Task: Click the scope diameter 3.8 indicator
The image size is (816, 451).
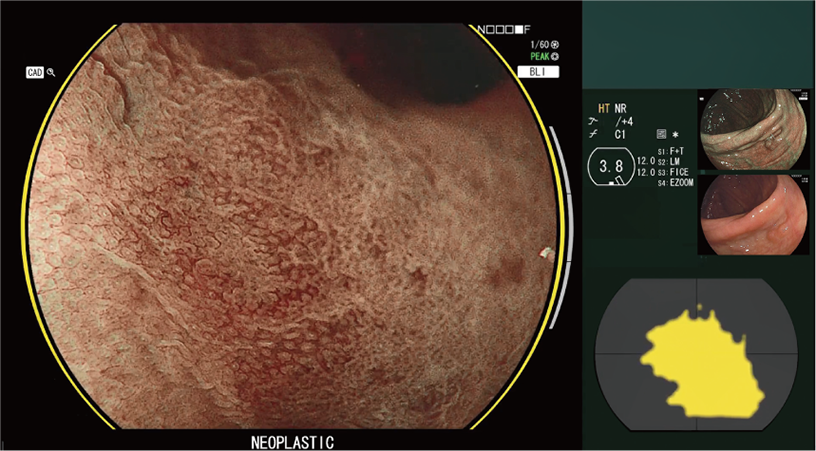Action: click(609, 167)
